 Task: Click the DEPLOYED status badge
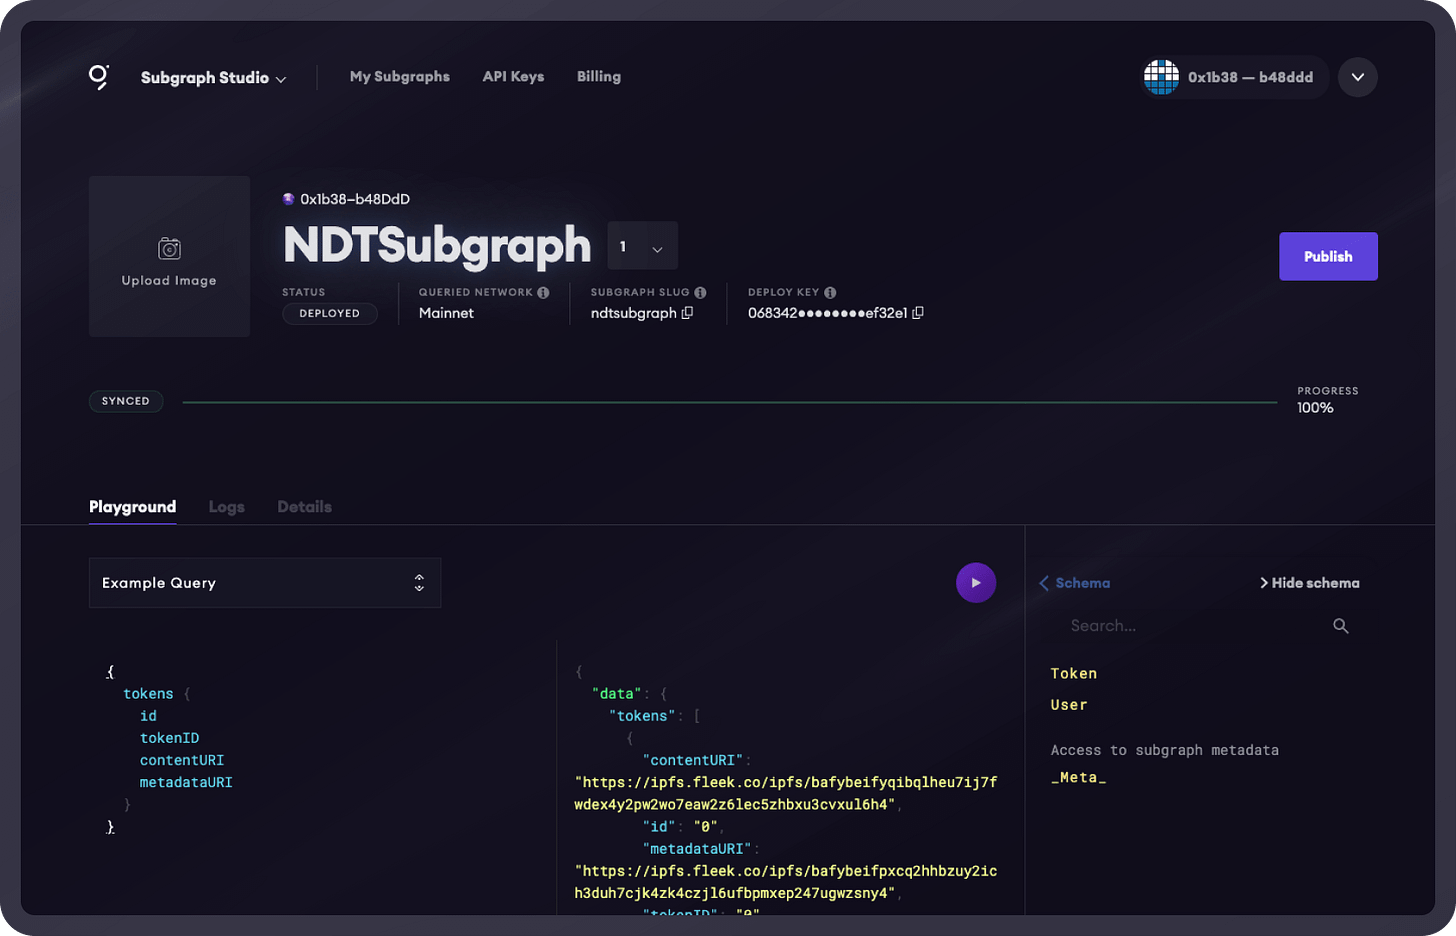[x=329, y=313]
